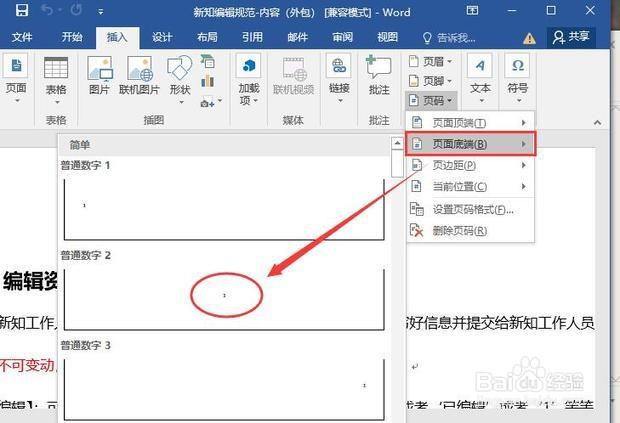Select the 插入 ribbon tab

click(117, 38)
